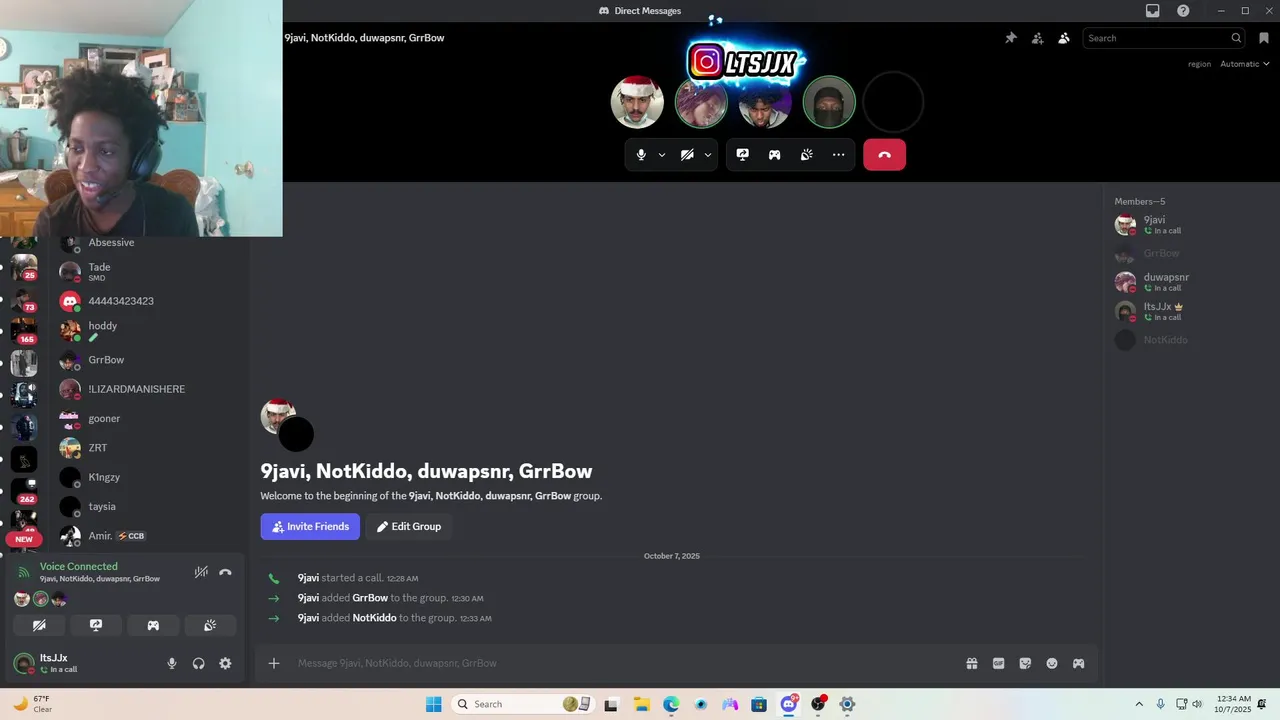Viewport: 1280px width, 720px height.
Task: Open camera options arrow in call bar
Action: (708, 155)
